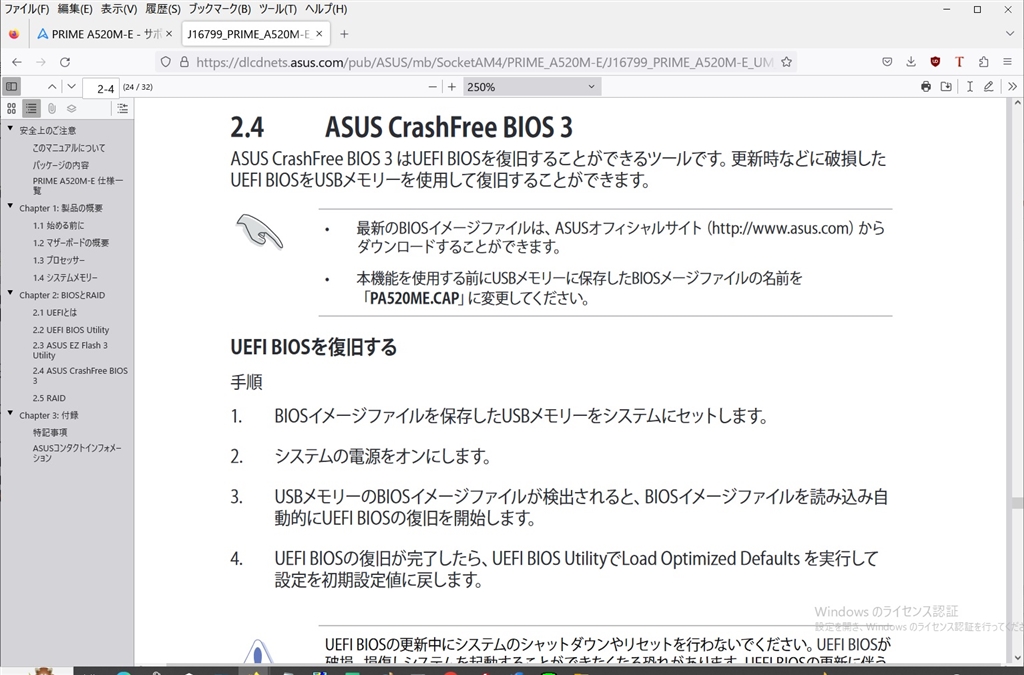Image resolution: width=1024 pixels, height=675 pixels.
Task: Save the PDF file
Action: (946, 86)
